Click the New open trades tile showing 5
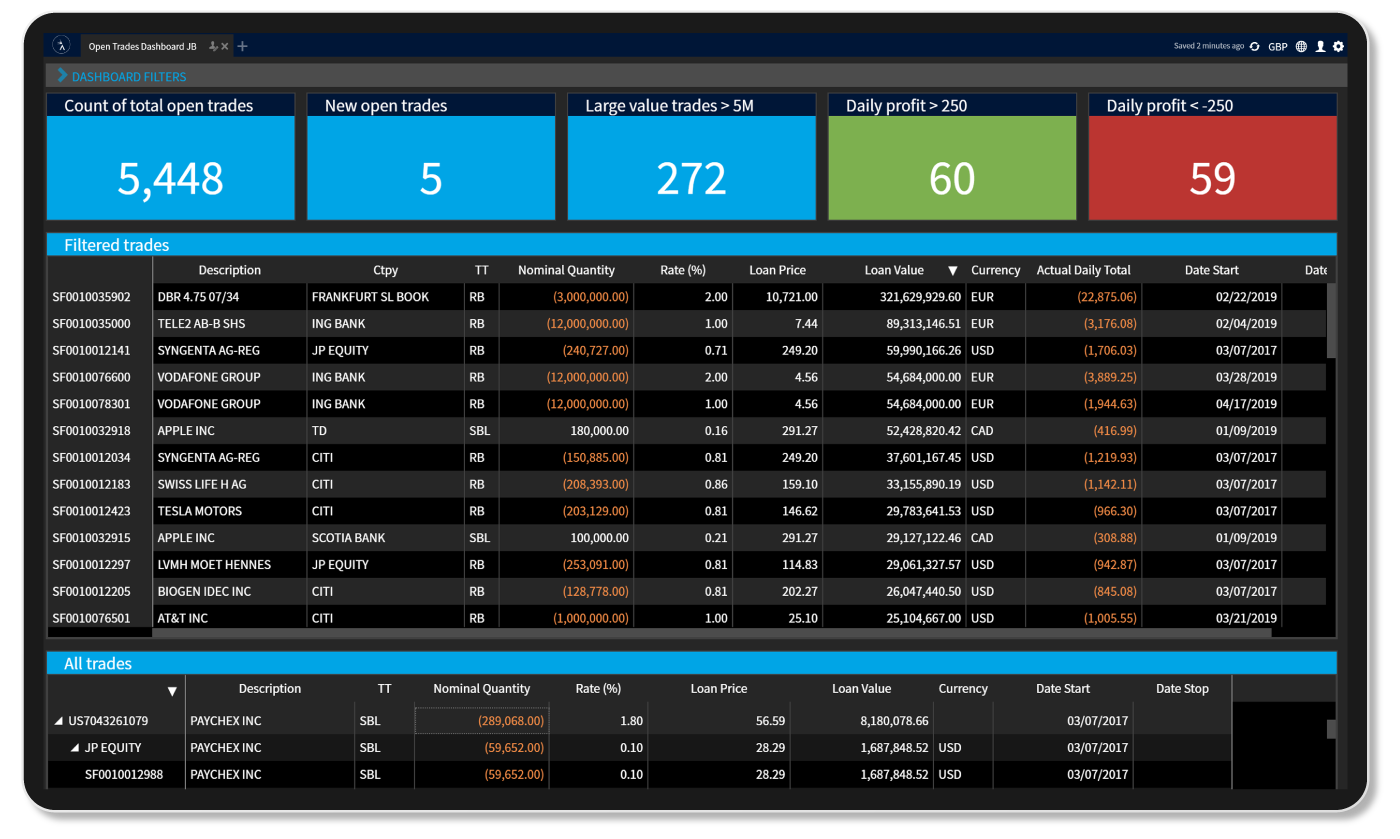This screenshot has width=1400, height=839. (x=431, y=157)
